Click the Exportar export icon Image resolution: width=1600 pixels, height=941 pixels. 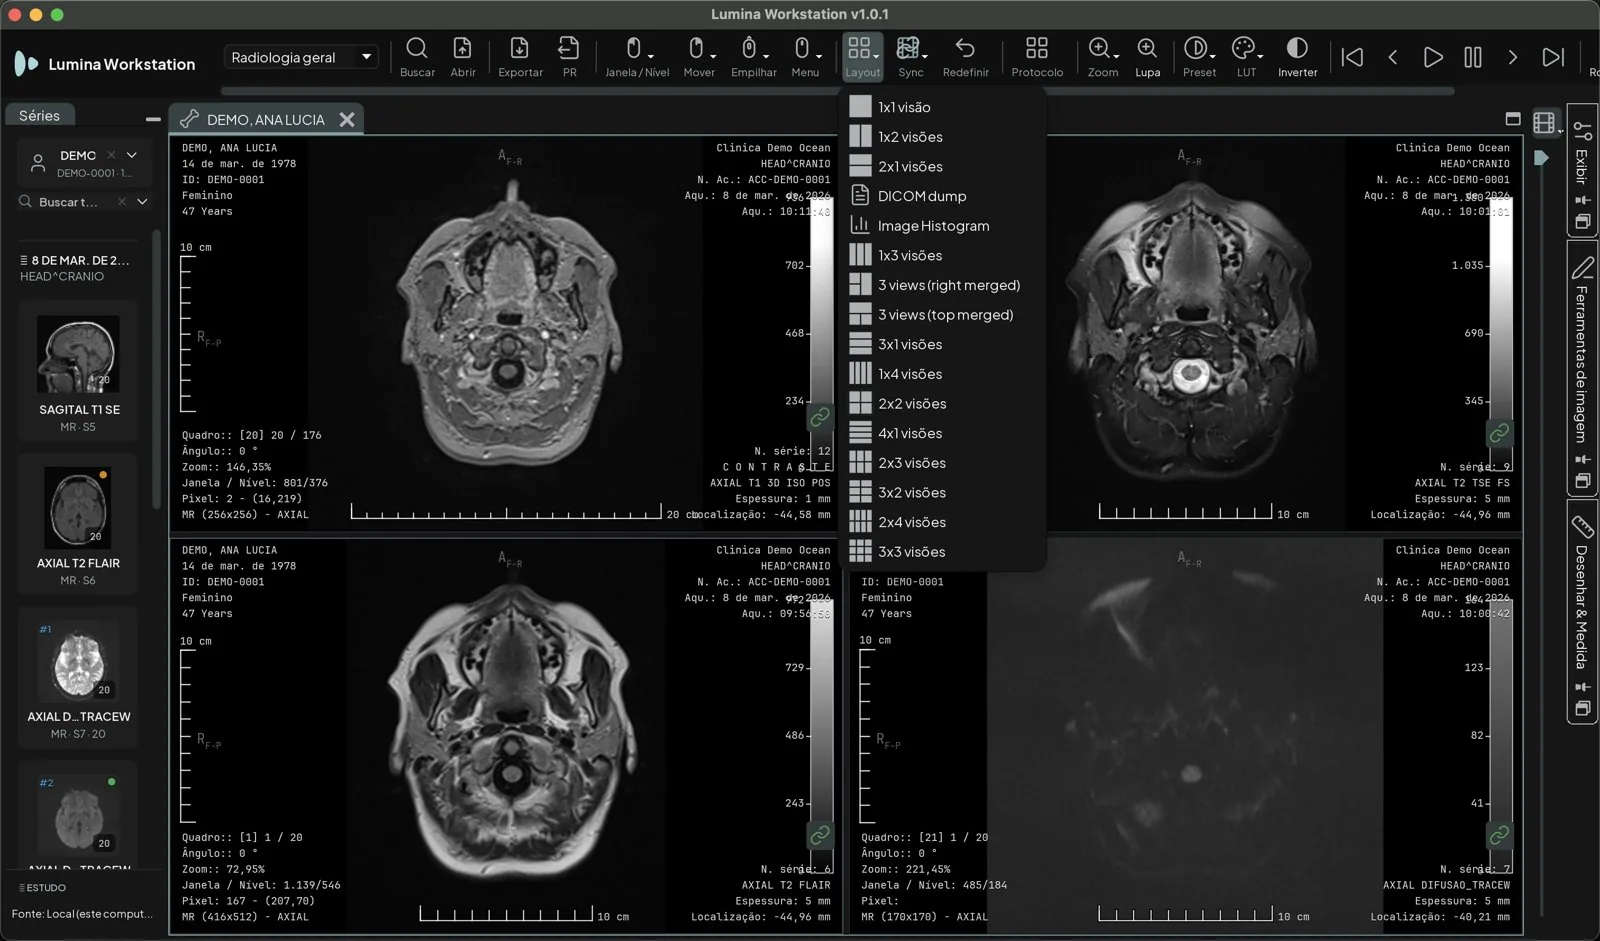[520, 57]
